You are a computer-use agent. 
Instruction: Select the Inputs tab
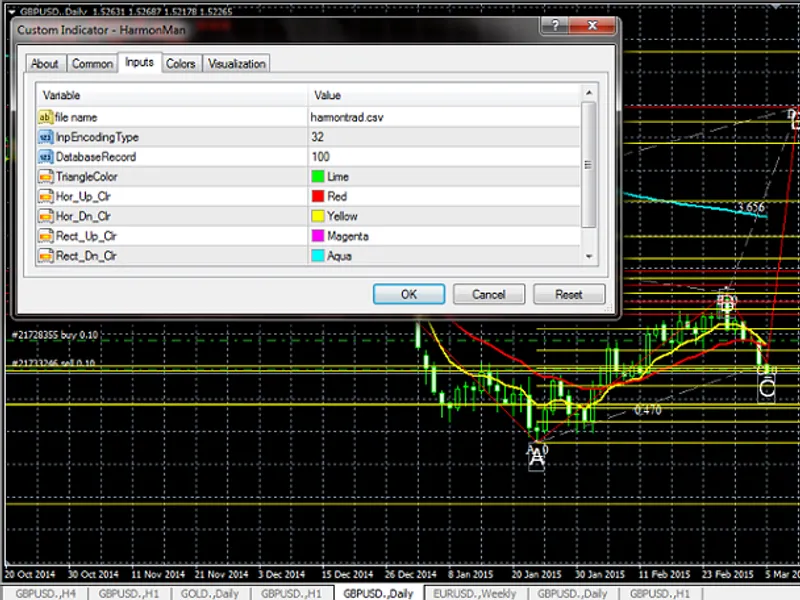click(139, 62)
